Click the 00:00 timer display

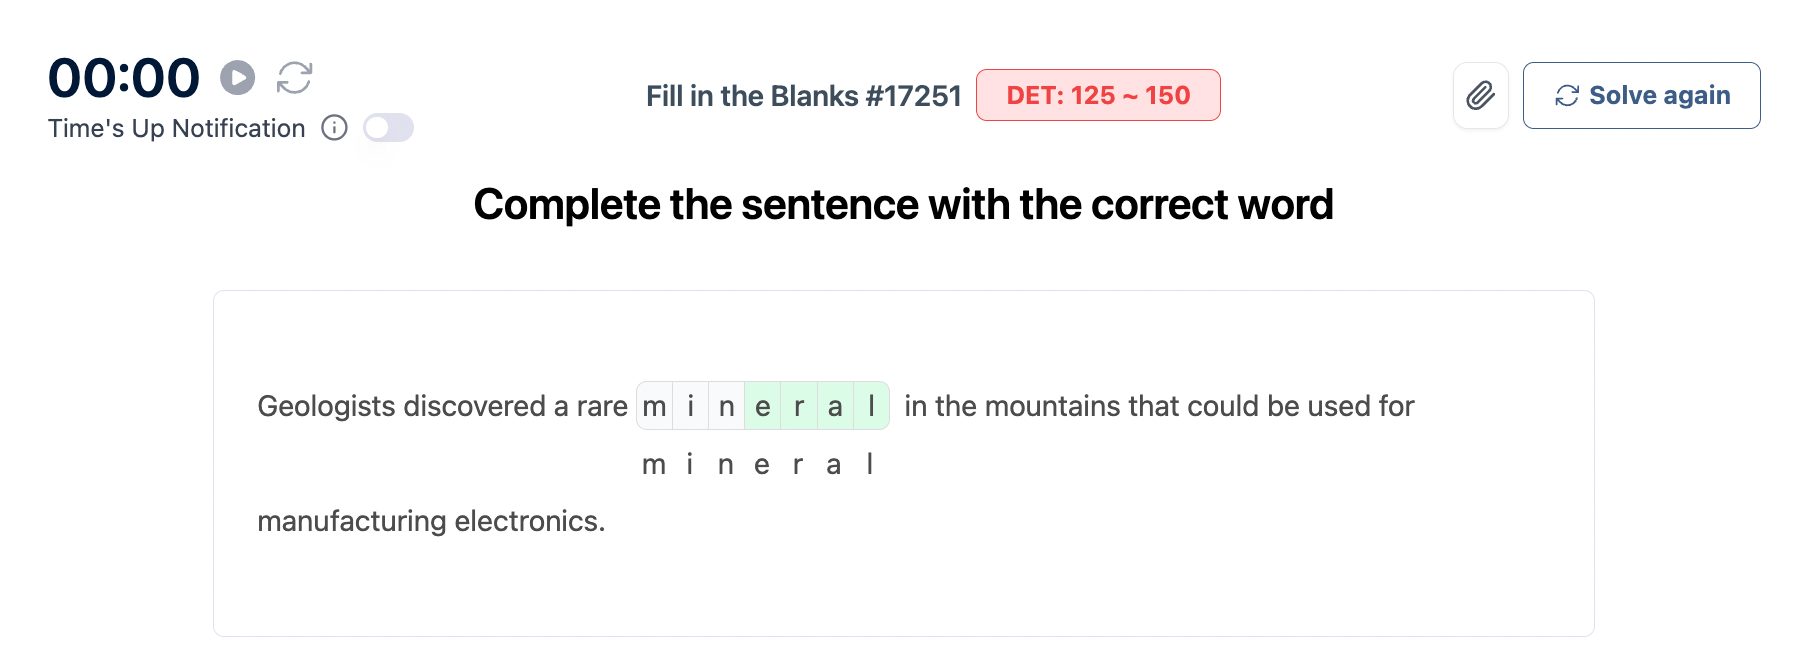(x=124, y=78)
